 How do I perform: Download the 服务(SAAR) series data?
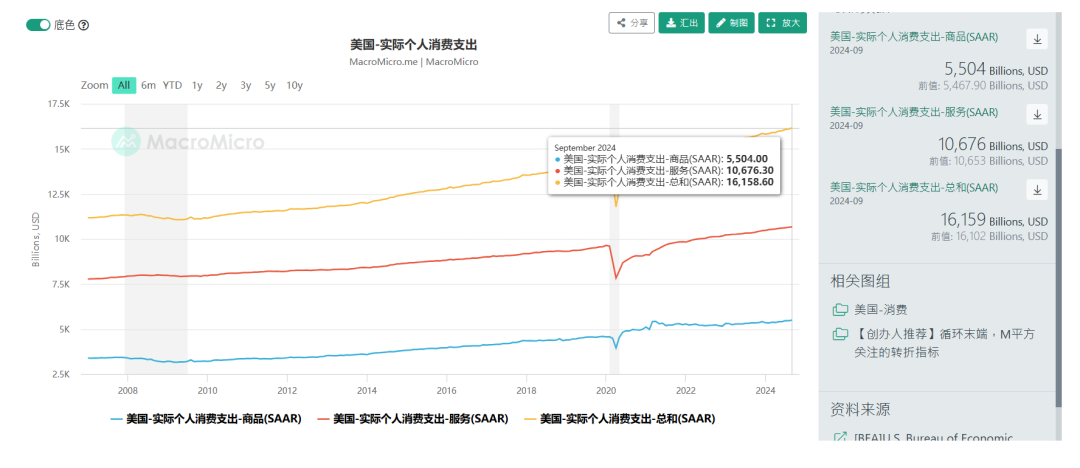[1037, 113]
